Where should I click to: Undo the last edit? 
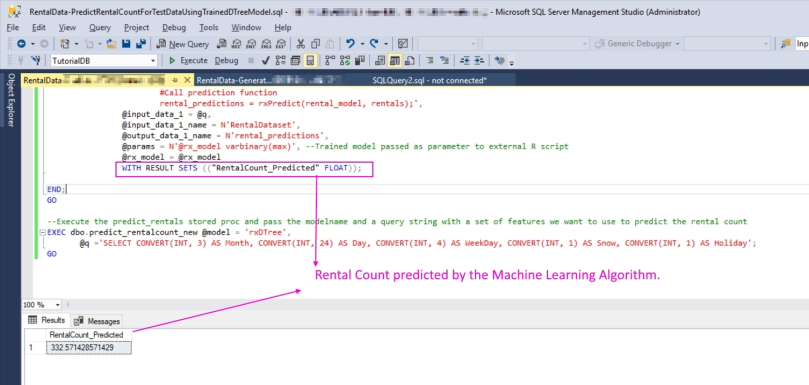coord(350,44)
